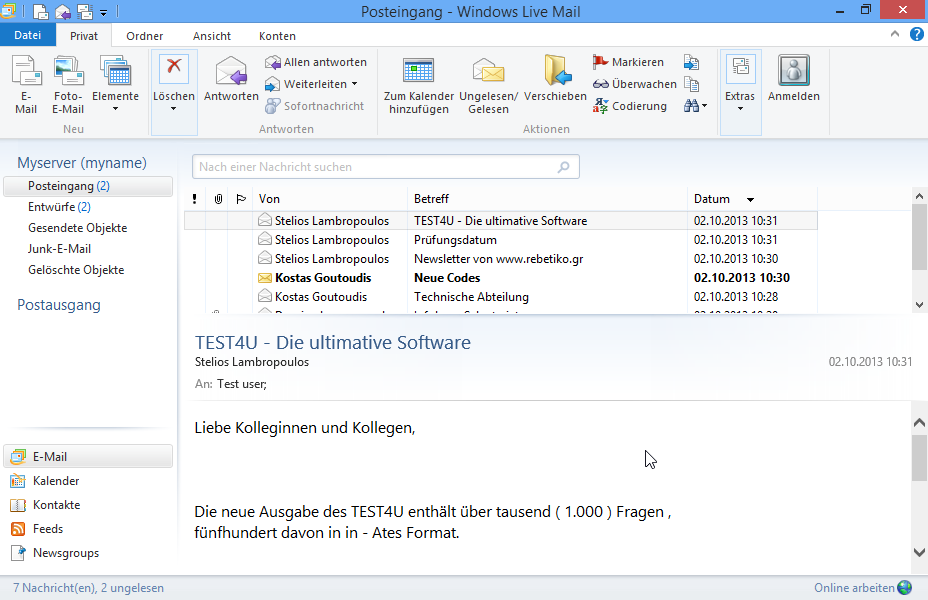Expand the Löschen dropdown arrow

173,109
